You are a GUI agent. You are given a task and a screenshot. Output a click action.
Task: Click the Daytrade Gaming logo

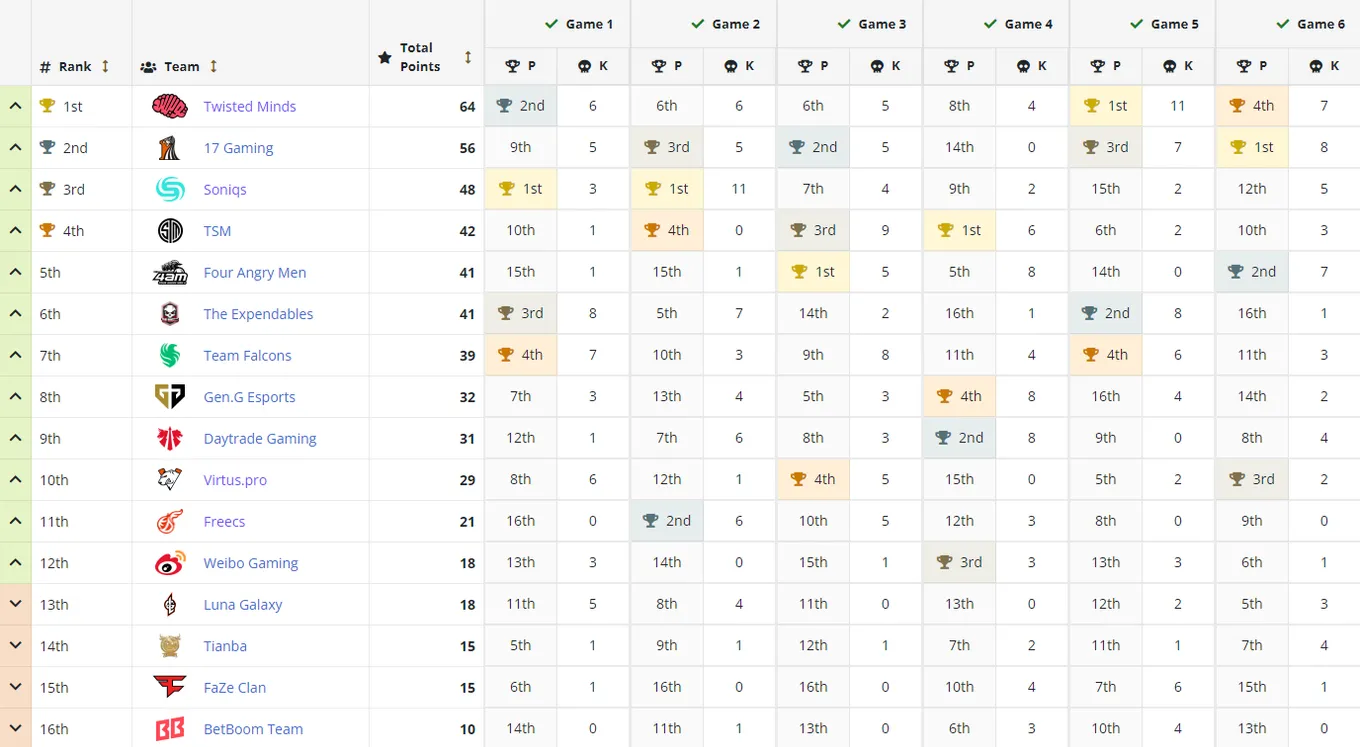170,438
